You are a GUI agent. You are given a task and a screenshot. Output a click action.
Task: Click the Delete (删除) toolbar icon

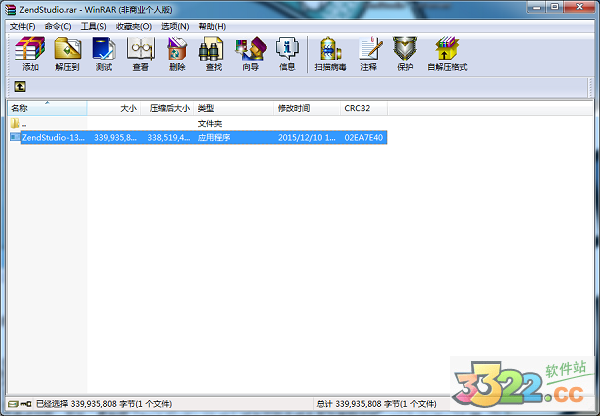[177, 54]
